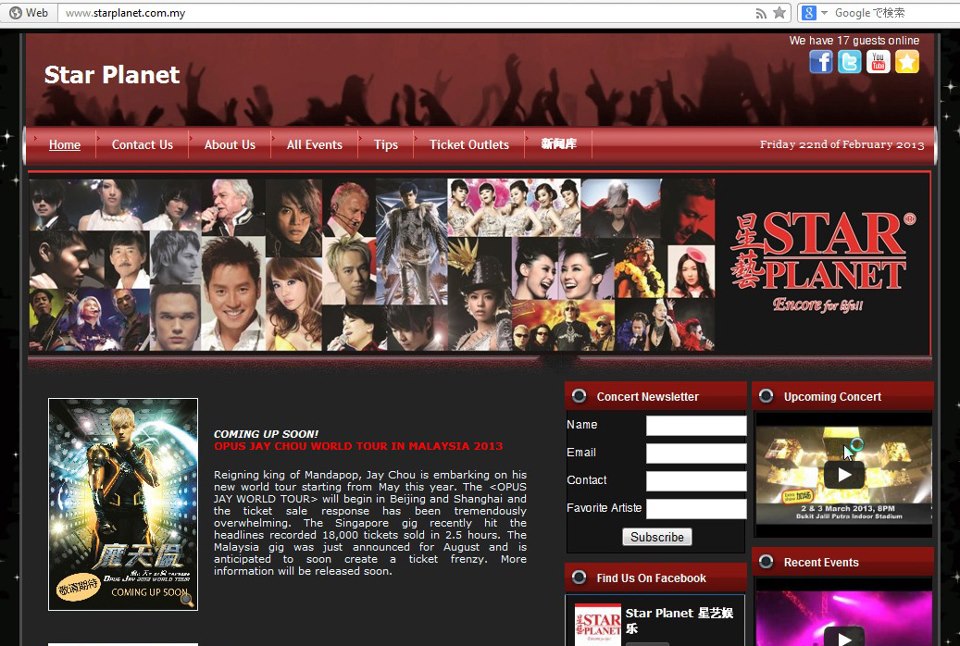Open Jay Chou concert poster thumbnail
Screen dimensions: 960x646
123,505
